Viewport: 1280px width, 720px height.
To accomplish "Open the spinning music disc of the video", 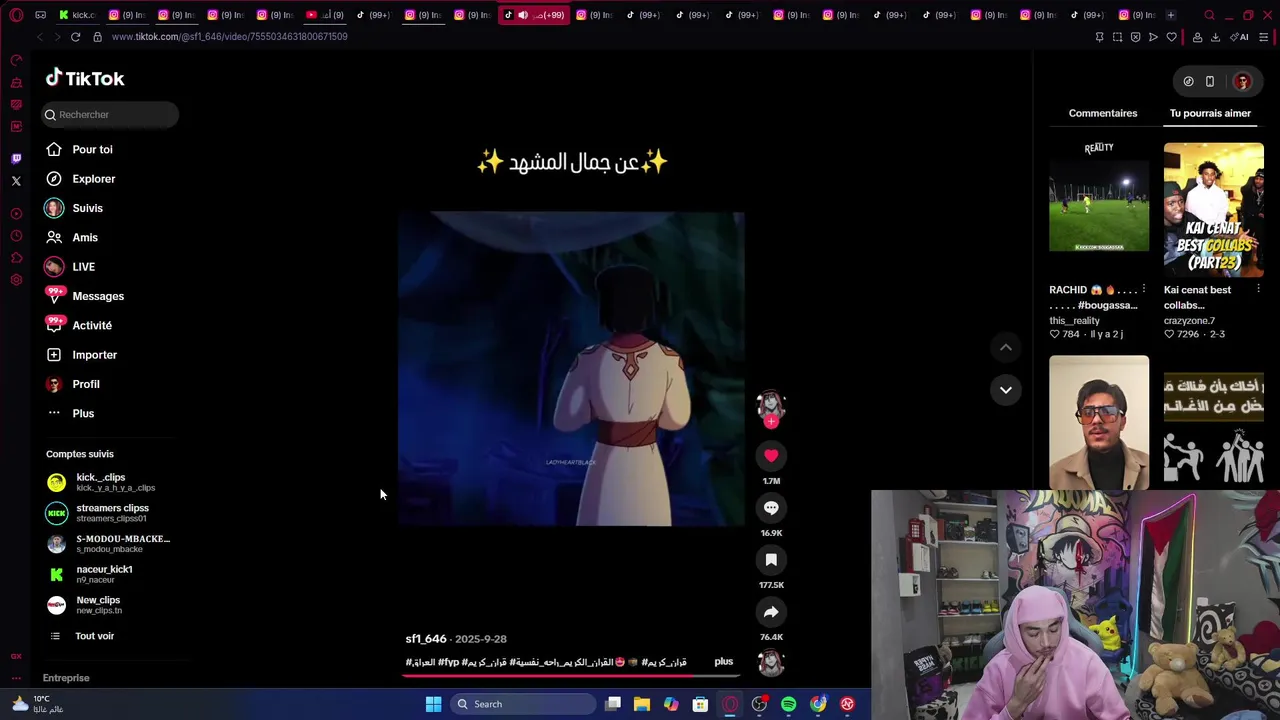I will (x=771, y=663).
